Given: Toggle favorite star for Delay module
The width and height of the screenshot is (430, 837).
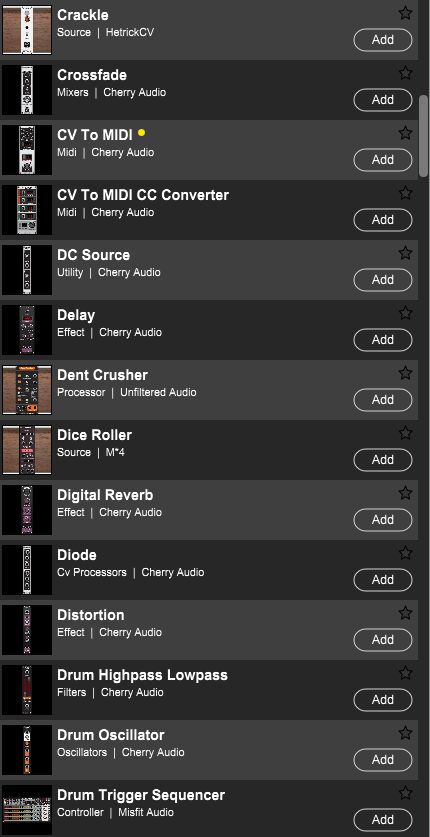Looking at the screenshot, I should click(x=405, y=313).
